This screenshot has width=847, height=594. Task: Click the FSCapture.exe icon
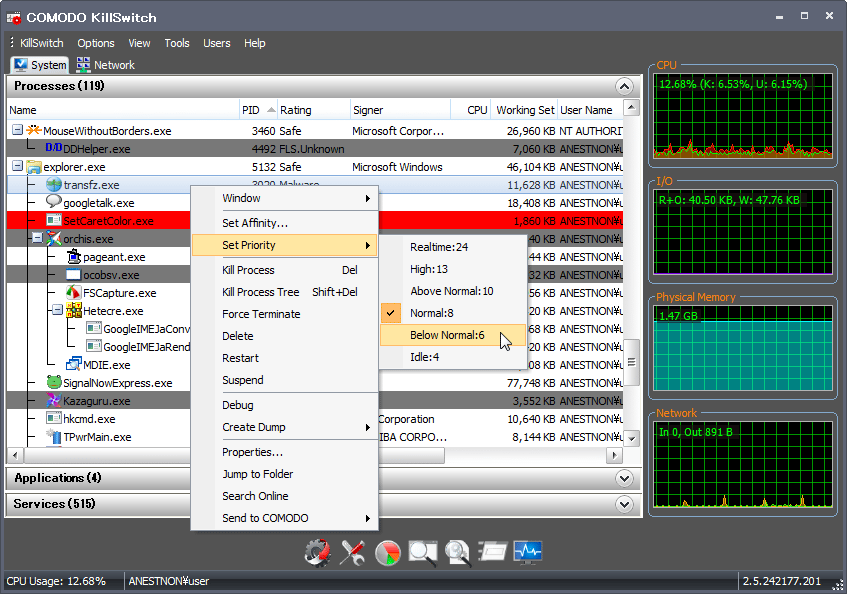coord(73,293)
